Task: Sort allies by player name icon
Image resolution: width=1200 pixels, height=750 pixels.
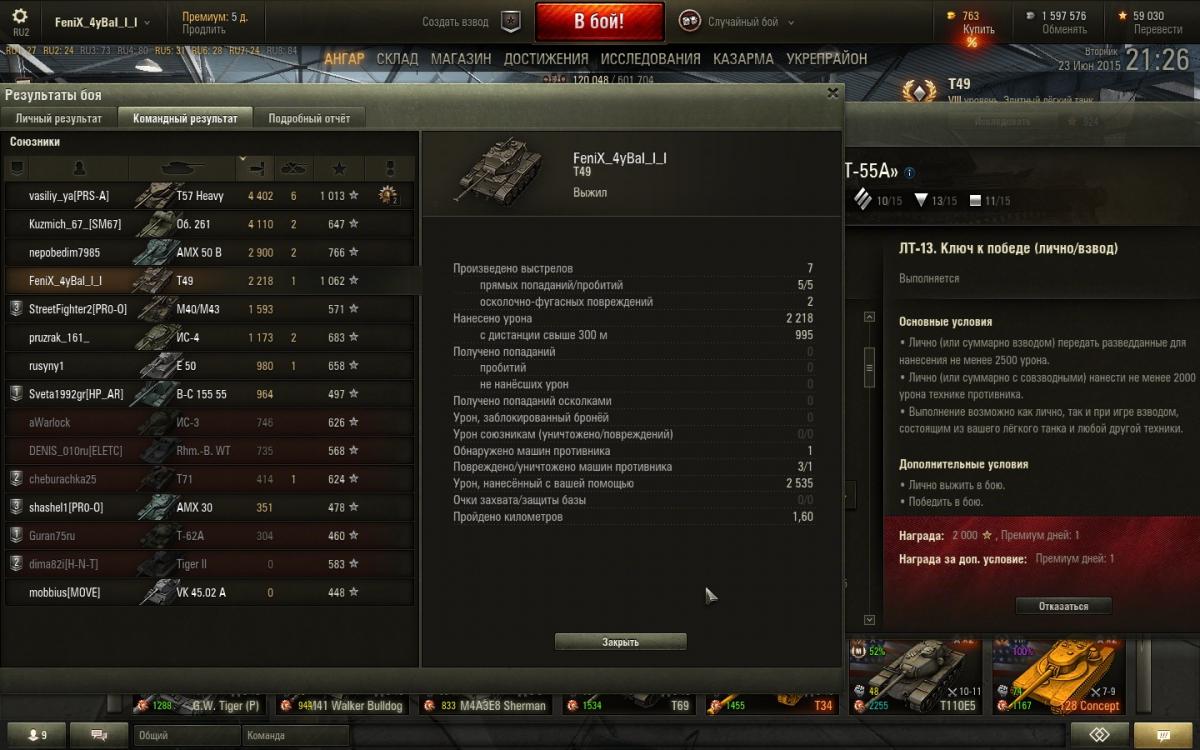Action: tap(80, 167)
